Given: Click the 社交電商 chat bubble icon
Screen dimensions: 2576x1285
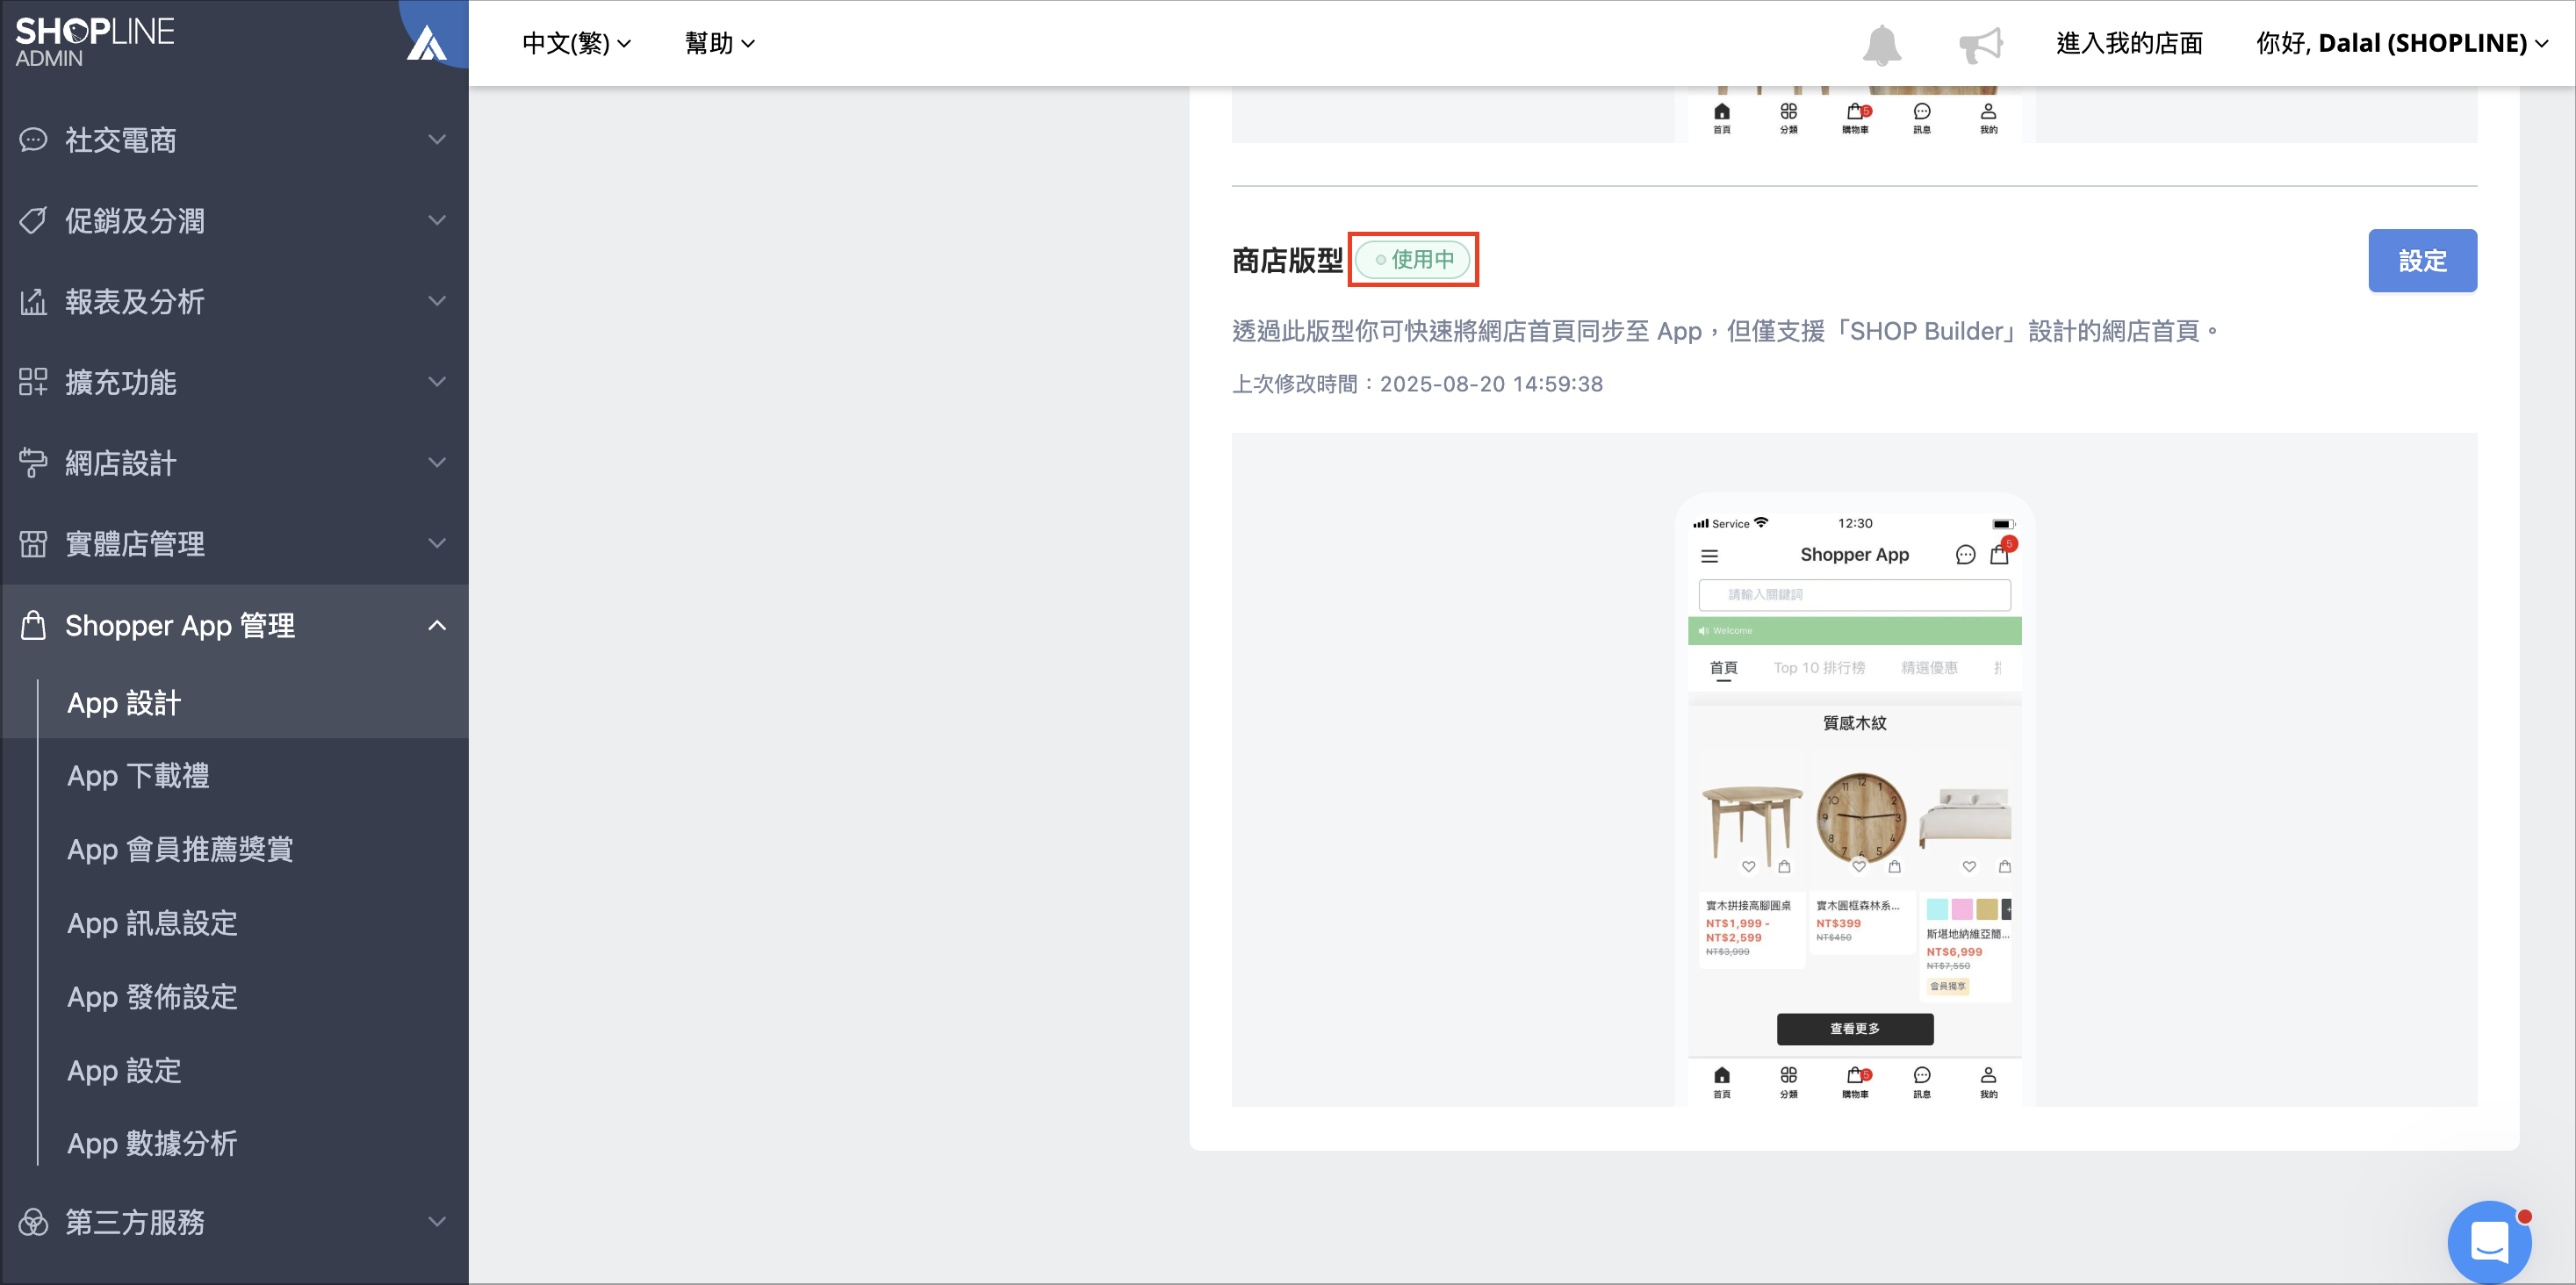Looking at the screenshot, I should click(33, 139).
